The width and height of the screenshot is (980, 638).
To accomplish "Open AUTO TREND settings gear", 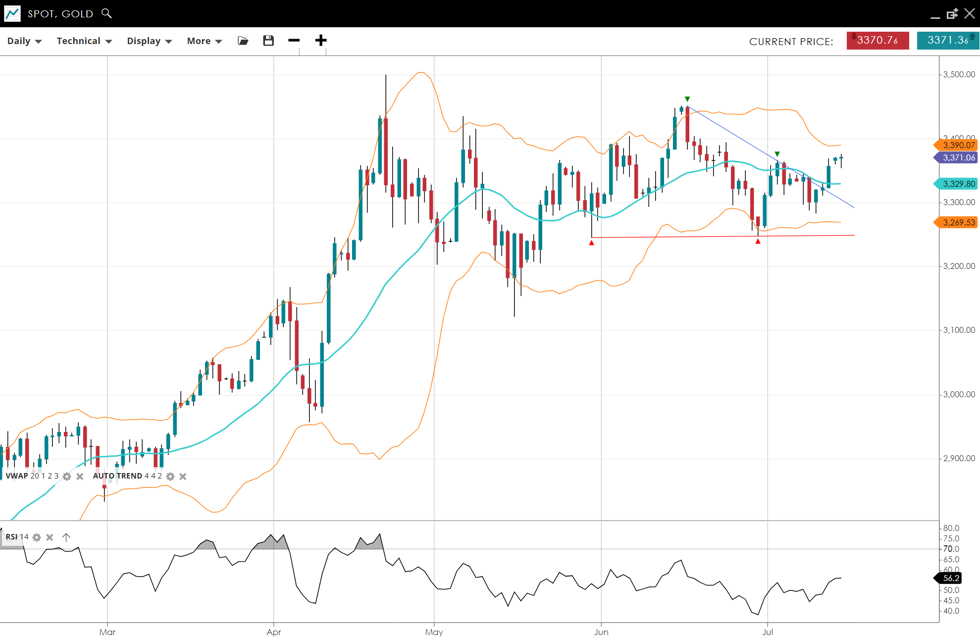I will pyautogui.click(x=170, y=477).
